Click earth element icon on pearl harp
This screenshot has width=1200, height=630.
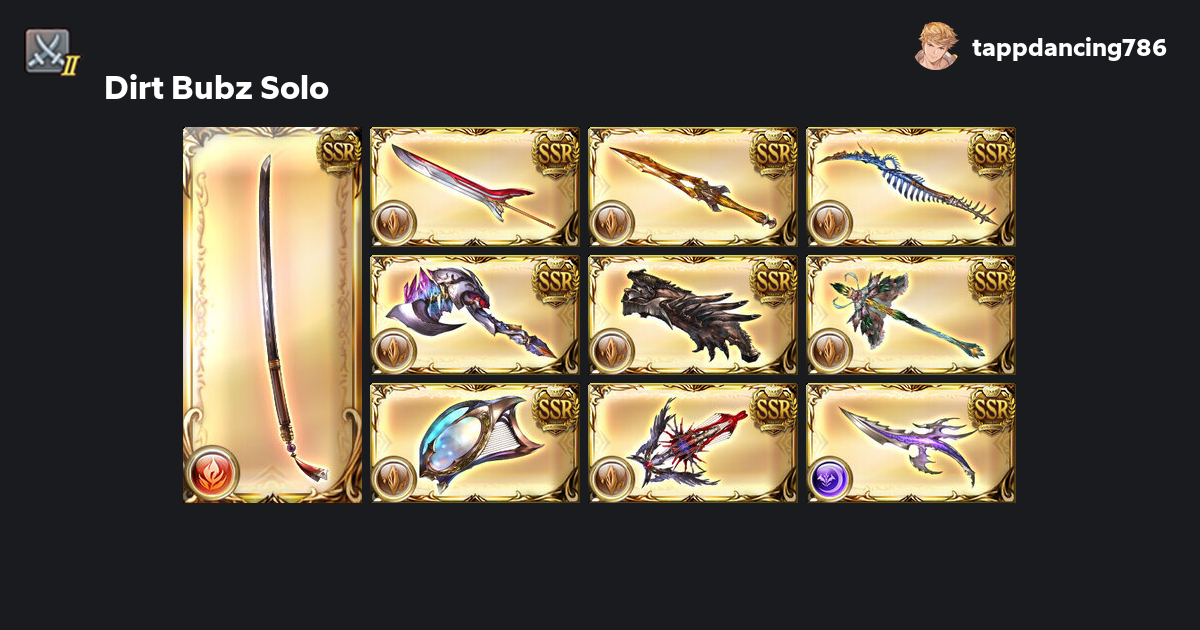click(x=394, y=478)
